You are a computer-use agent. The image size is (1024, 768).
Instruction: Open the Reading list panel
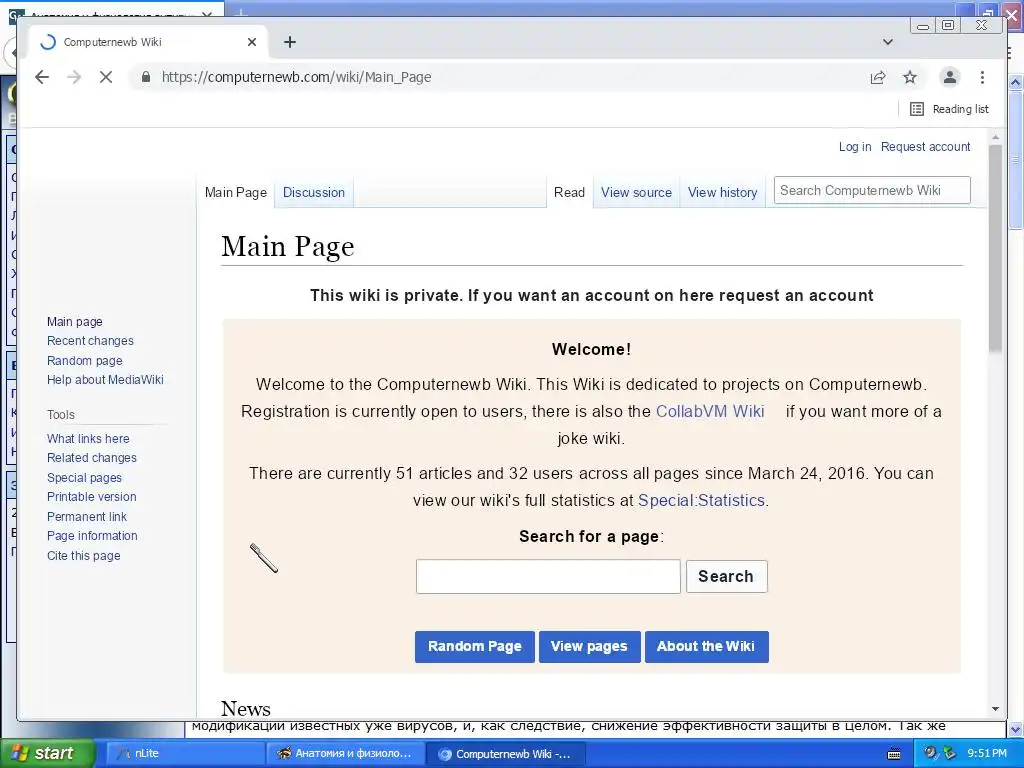click(x=950, y=109)
